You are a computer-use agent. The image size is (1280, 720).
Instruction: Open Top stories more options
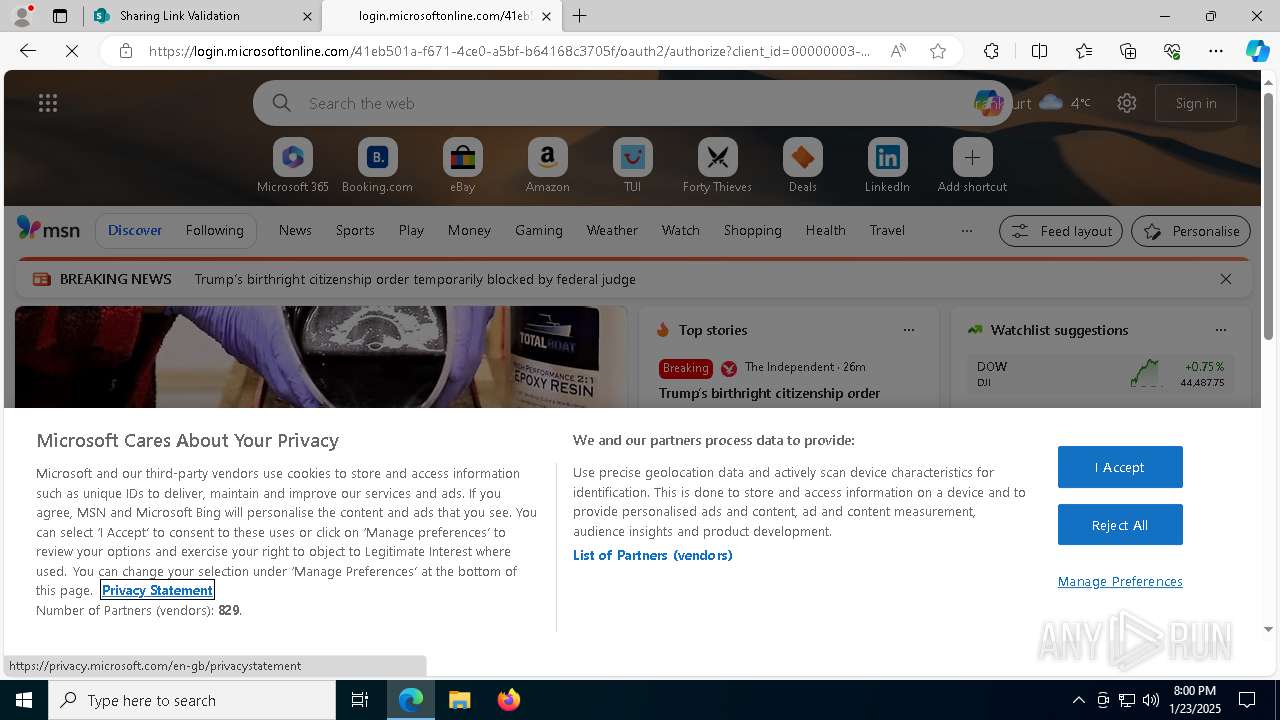click(x=909, y=330)
